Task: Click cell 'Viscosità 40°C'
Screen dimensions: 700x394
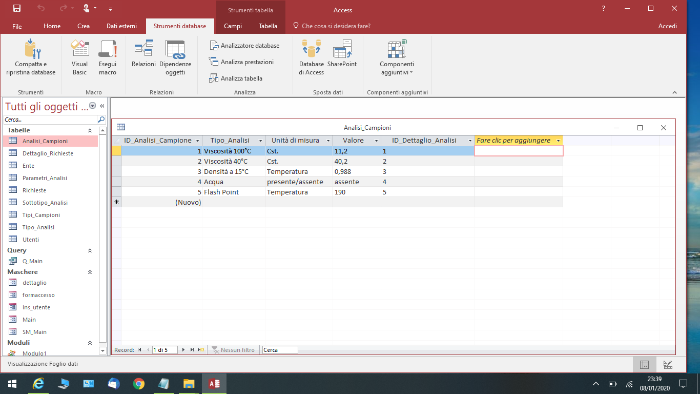Action: click(234, 162)
